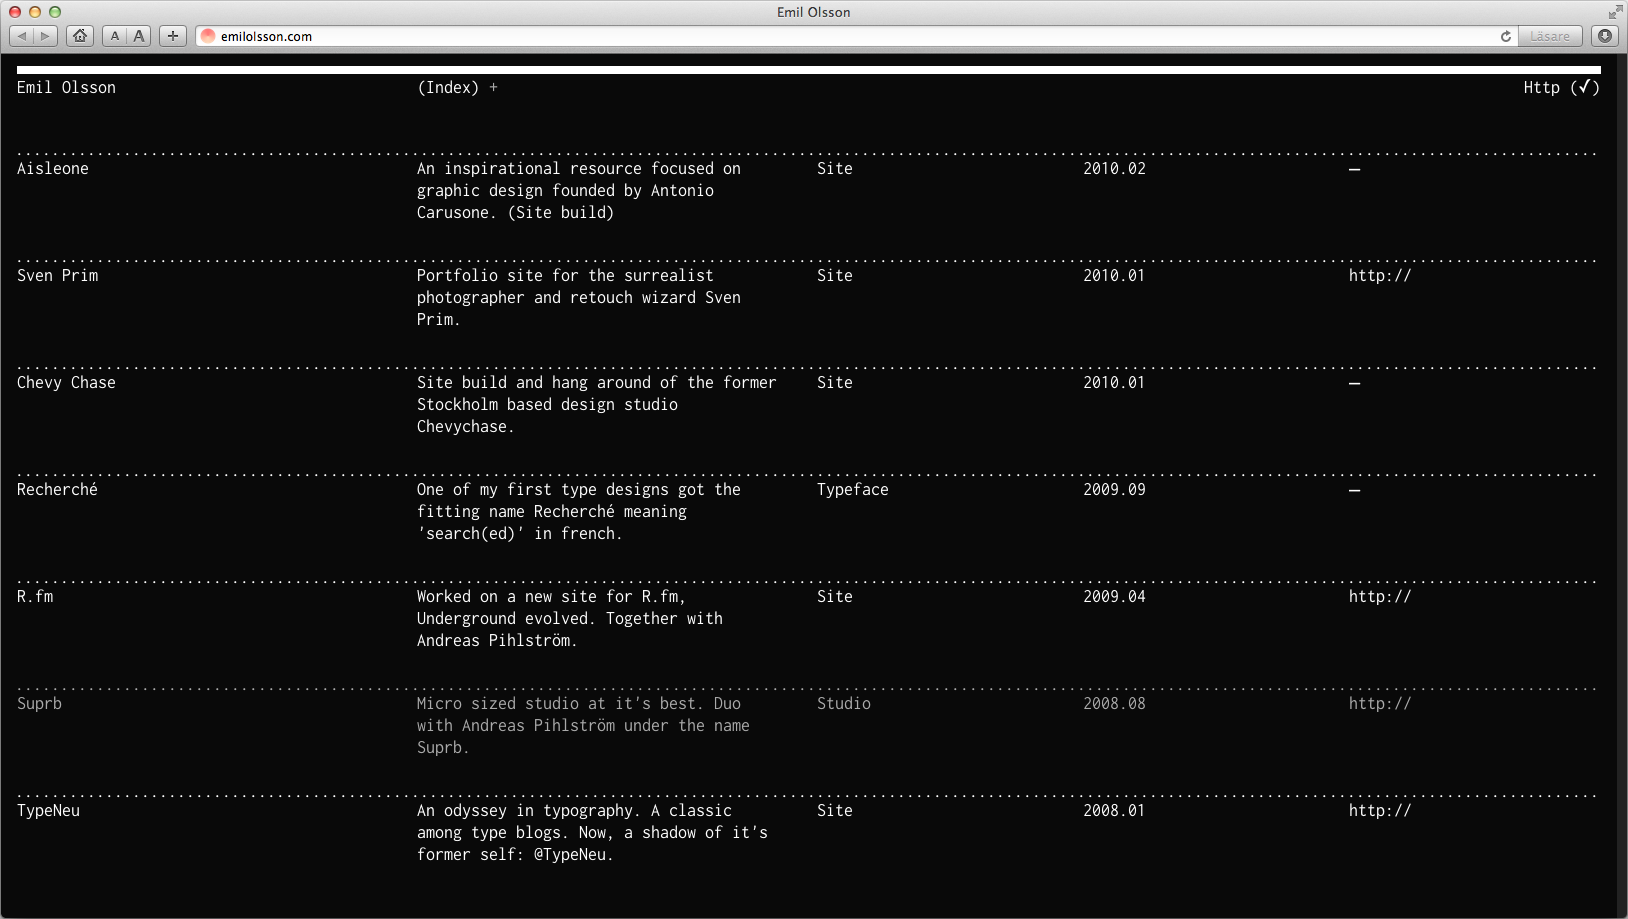Viewport: 1628px width, 919px height.
Task: Go to the home page icon
Action: tap(80, 36)
